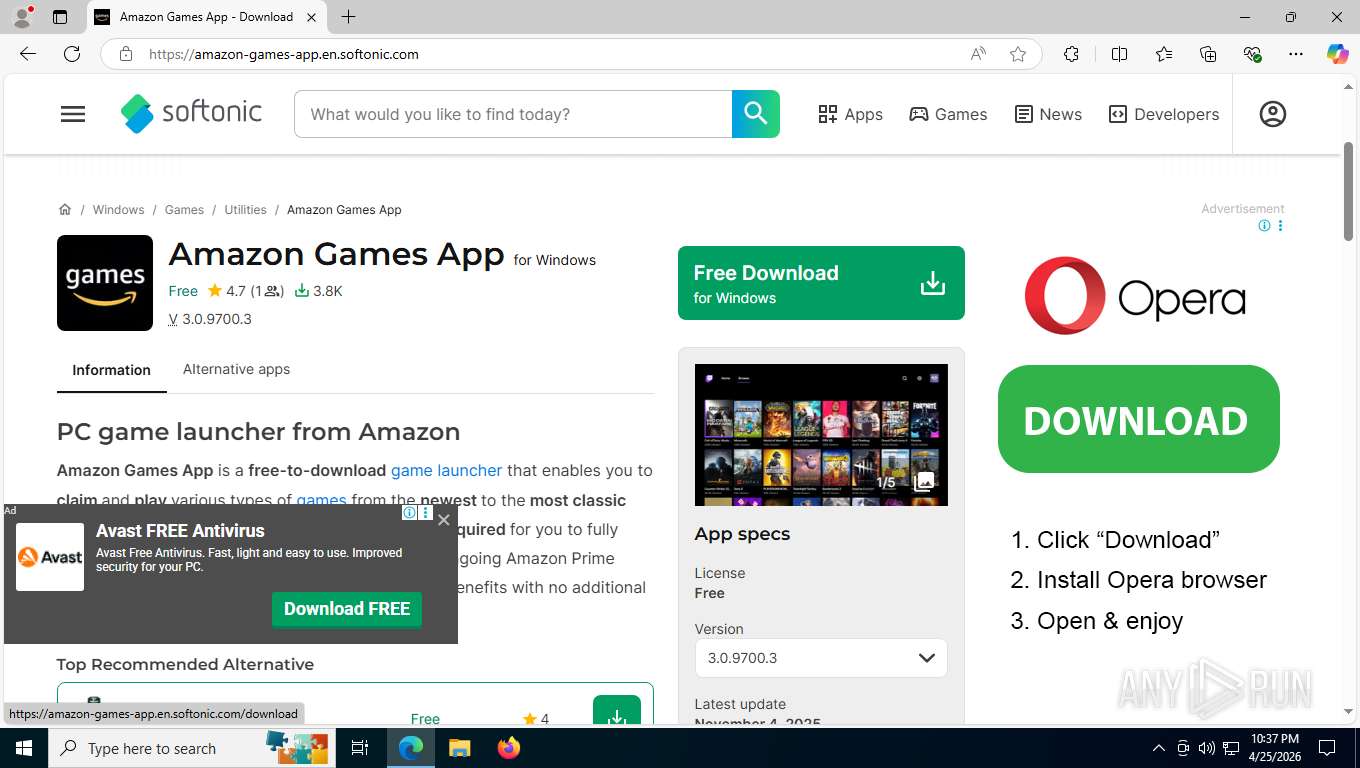1360x768 pixels.
Task: Open the Windows Start menu
Action: tap(23, 748)
